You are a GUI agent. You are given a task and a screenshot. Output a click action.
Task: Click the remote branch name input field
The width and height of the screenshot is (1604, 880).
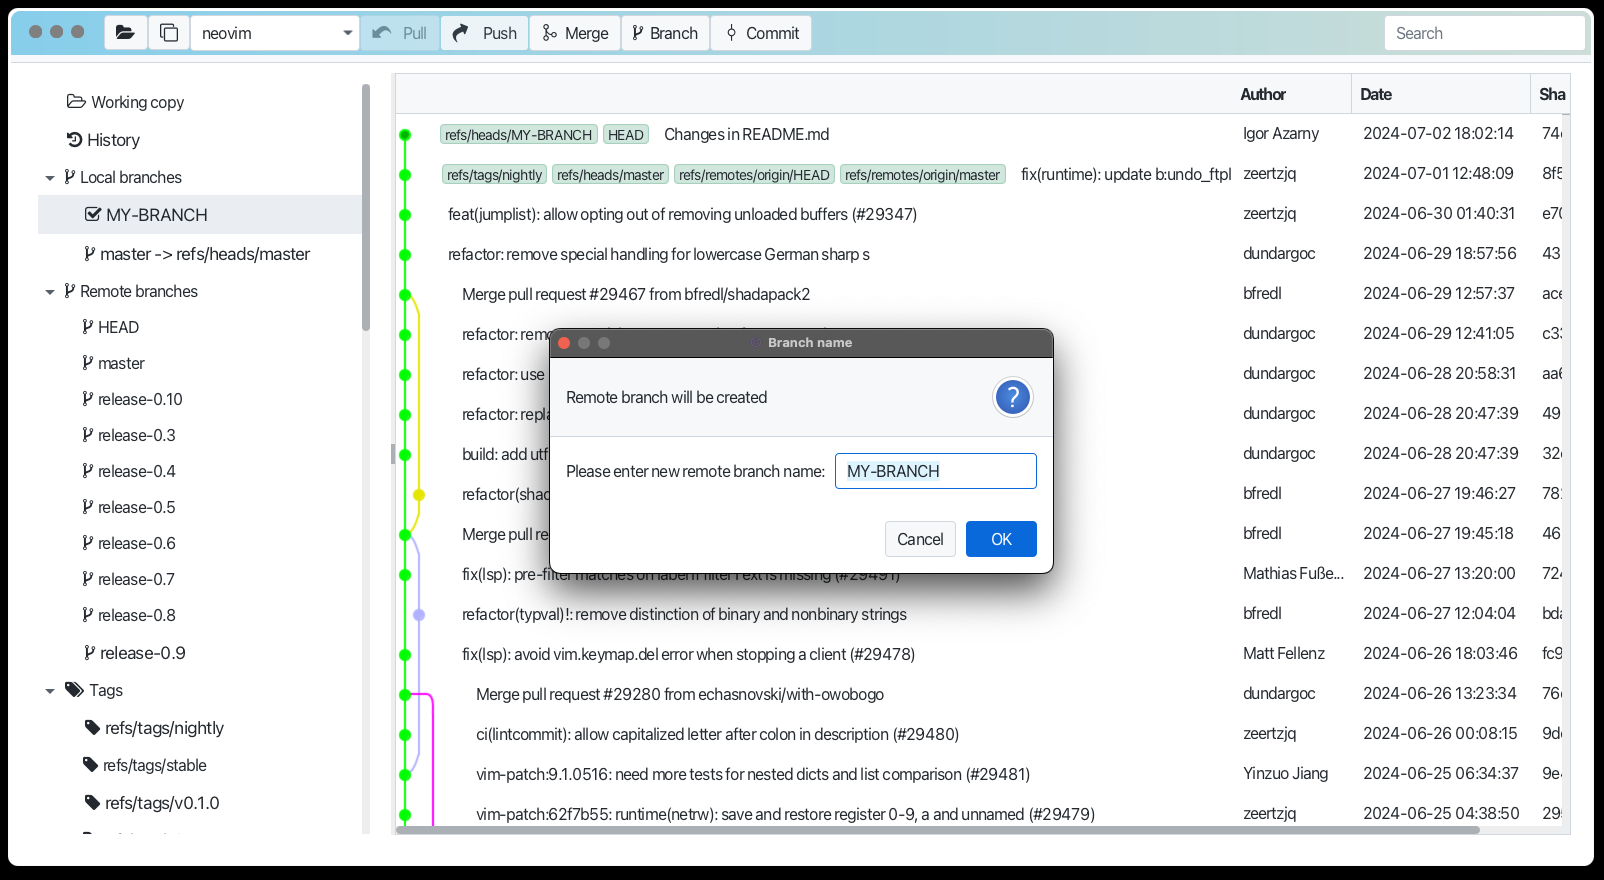[935, 471]
